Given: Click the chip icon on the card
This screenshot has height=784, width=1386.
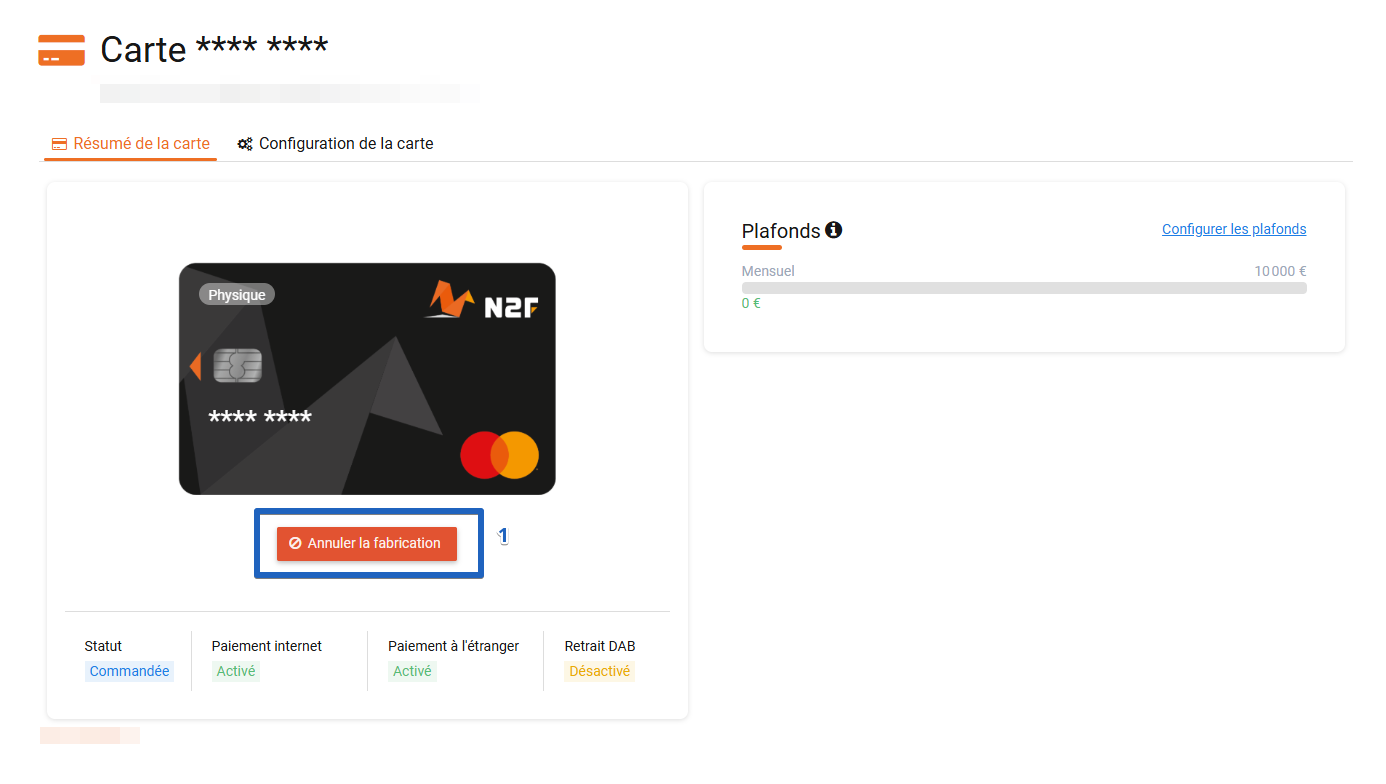Looking at the screenshot, I should tap(237, 366).
